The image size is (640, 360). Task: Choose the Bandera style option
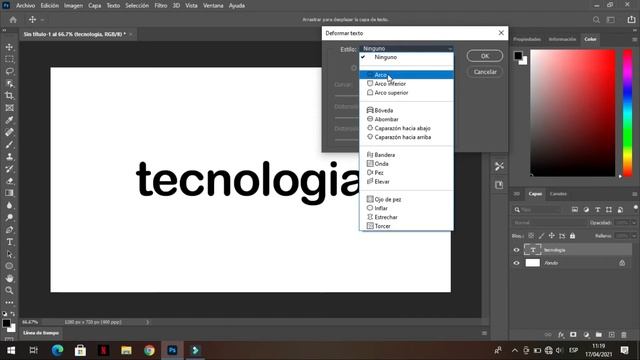coord(407,155)
